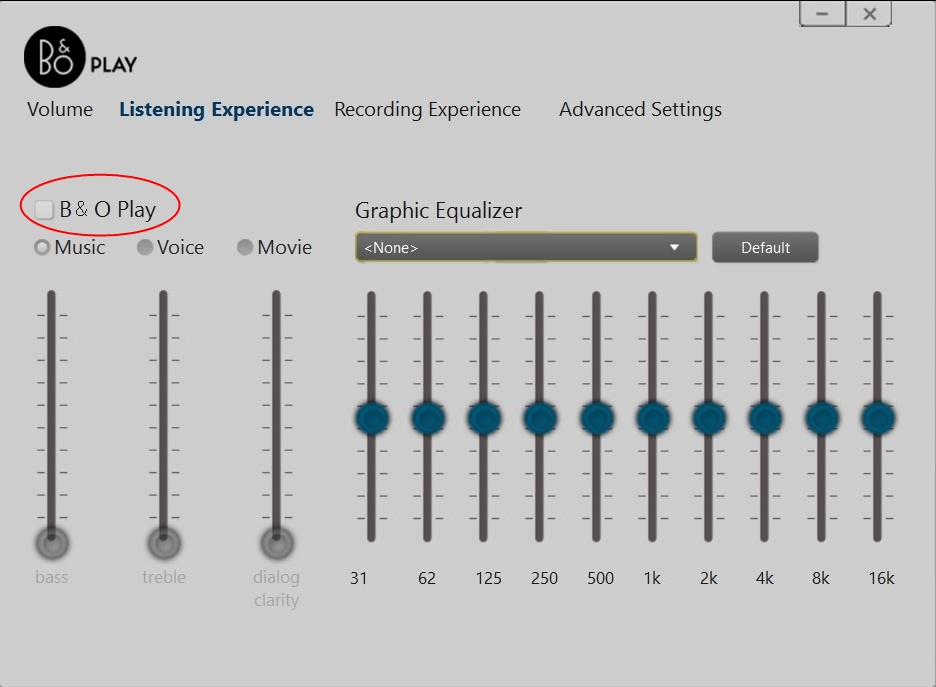This screenshot has width=936, height=687.
Task: Click the bass slider knob
Action: click(52, 543)
